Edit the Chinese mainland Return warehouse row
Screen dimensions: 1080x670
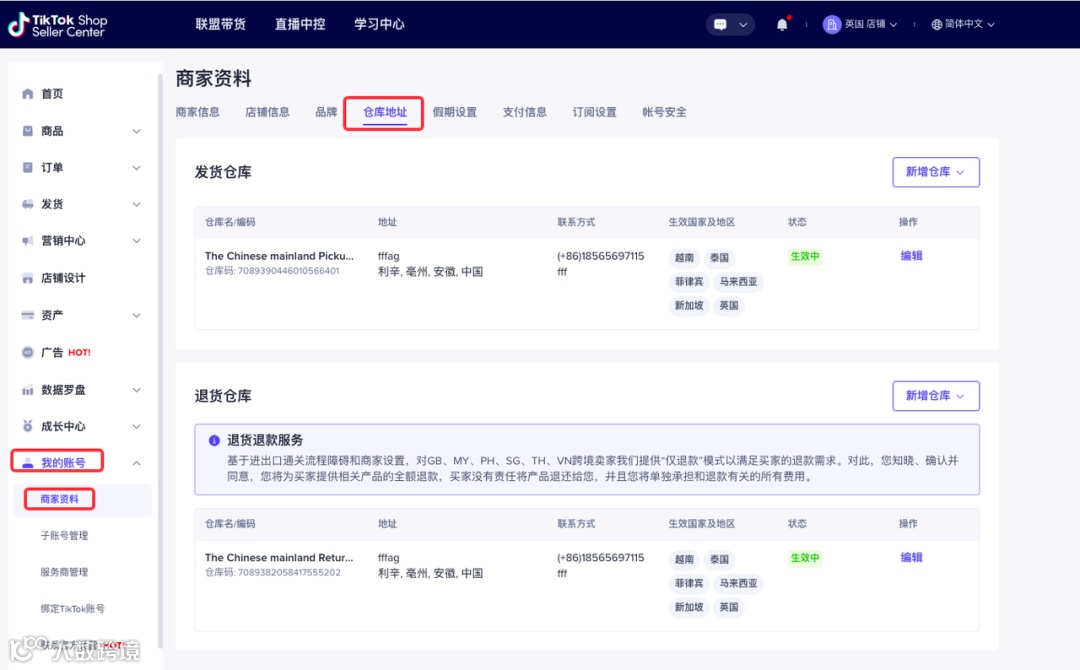tap(911, 558)
